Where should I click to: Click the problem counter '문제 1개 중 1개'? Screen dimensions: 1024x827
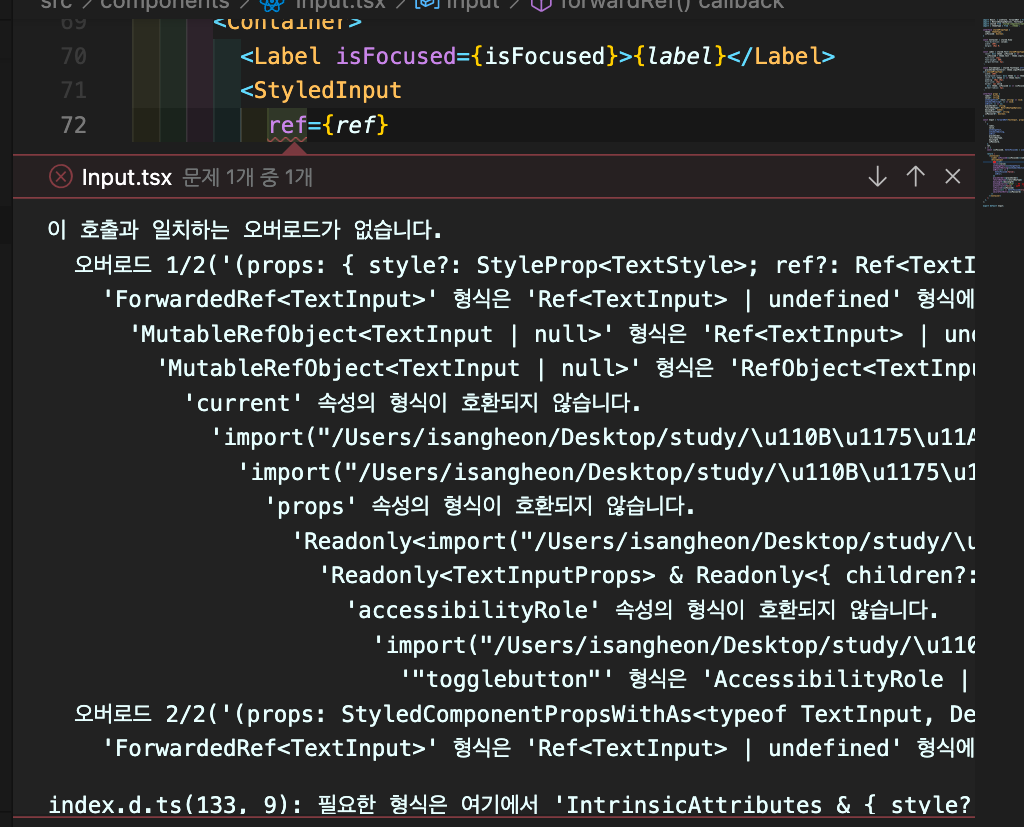tap(248, 177)
